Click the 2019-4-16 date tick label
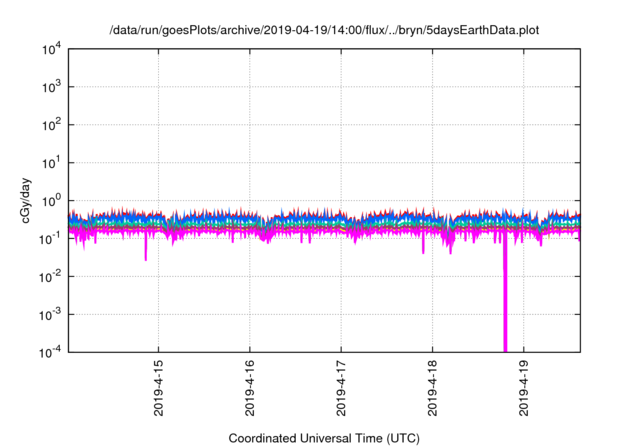640x448 pixels. (250, 388)
